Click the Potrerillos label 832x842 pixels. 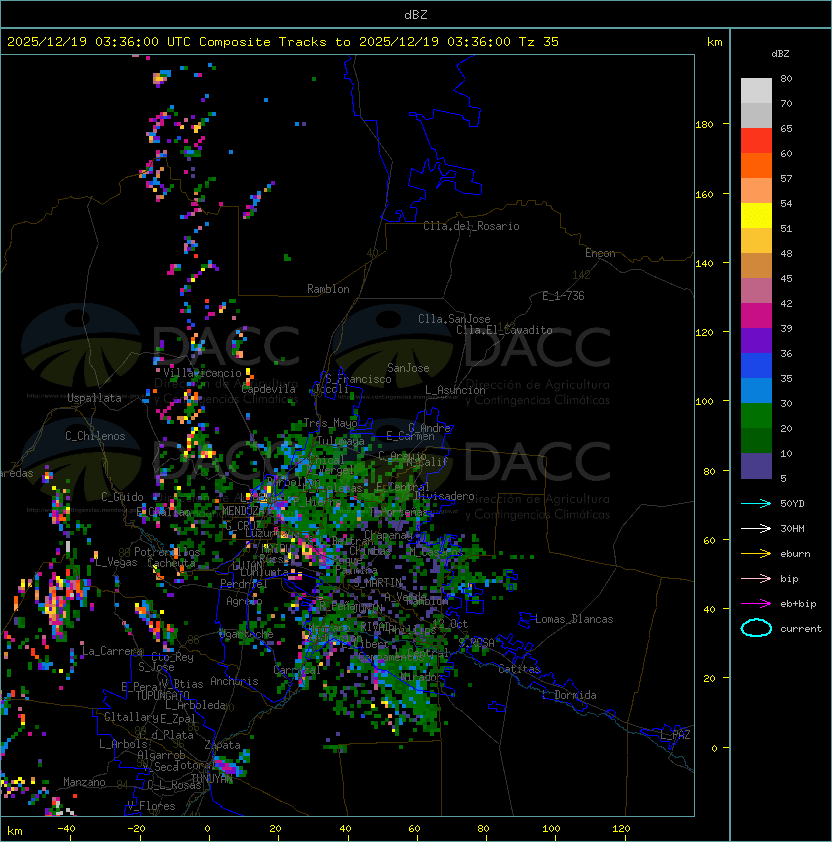(x=167, y=552)
